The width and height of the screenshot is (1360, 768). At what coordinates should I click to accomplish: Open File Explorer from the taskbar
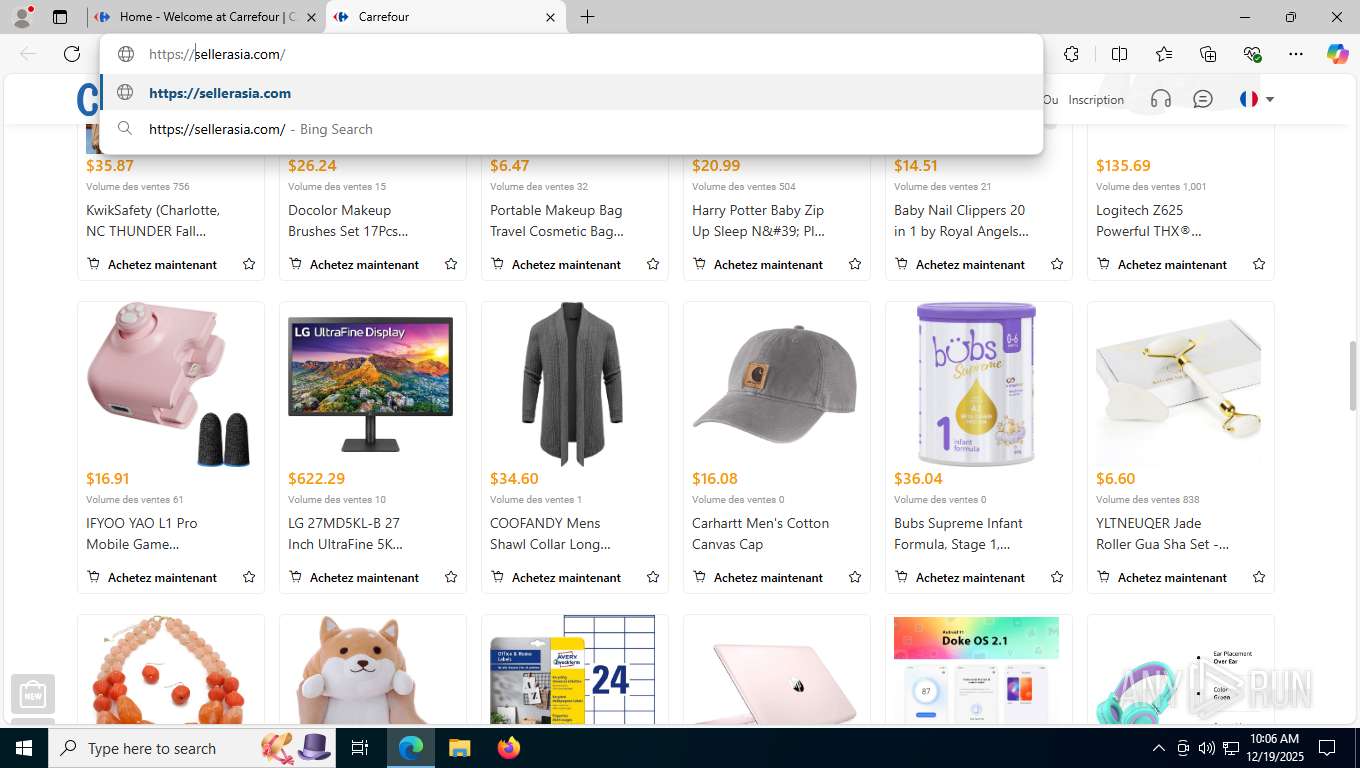pyautogui.click(x=459, y=747)
